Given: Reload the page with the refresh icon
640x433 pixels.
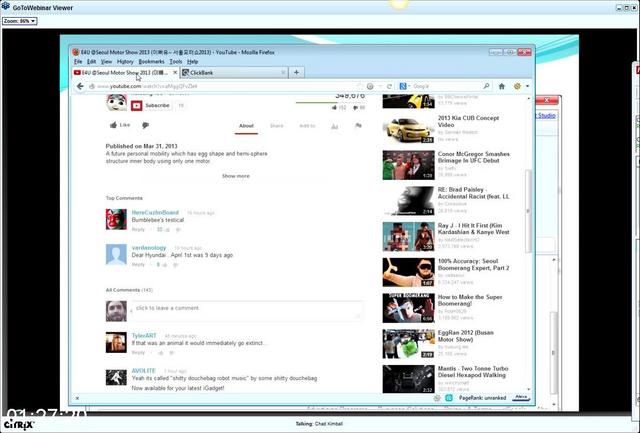Looking at the screenshot, I should click(x=389, y=87).
